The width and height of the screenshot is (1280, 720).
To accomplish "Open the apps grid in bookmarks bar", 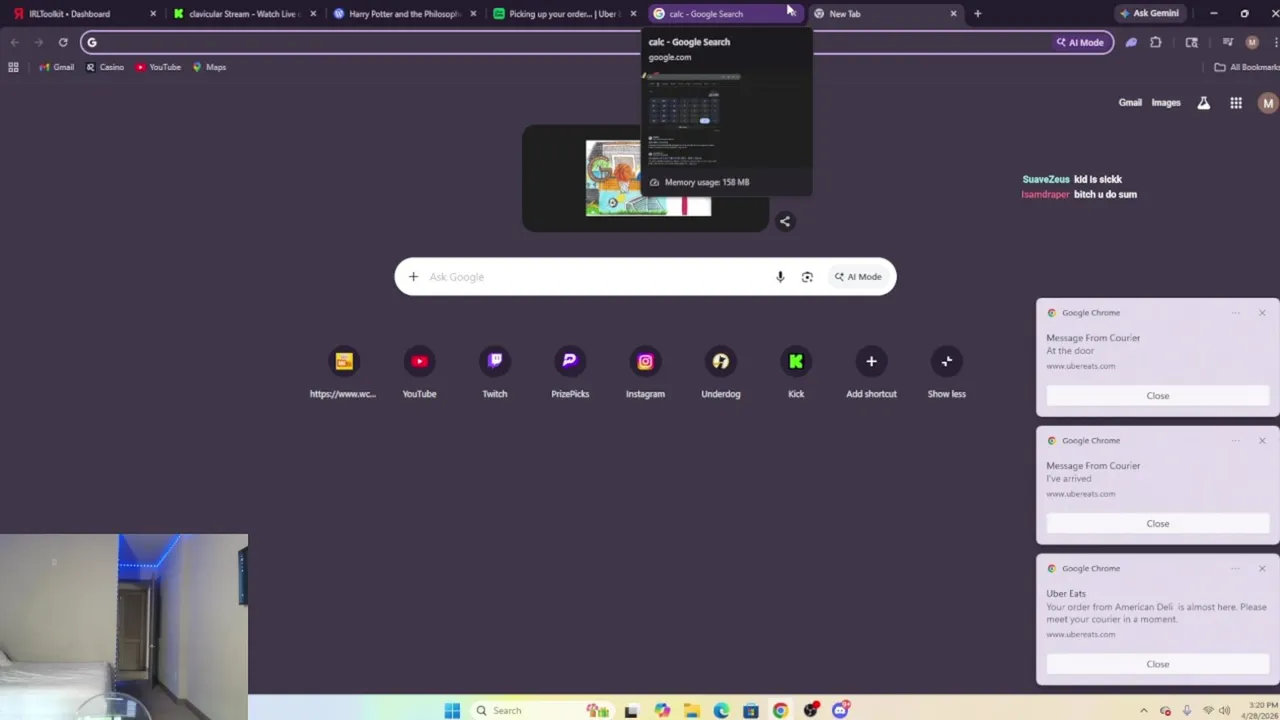I will pyautogui.click(x=13, y=67).
